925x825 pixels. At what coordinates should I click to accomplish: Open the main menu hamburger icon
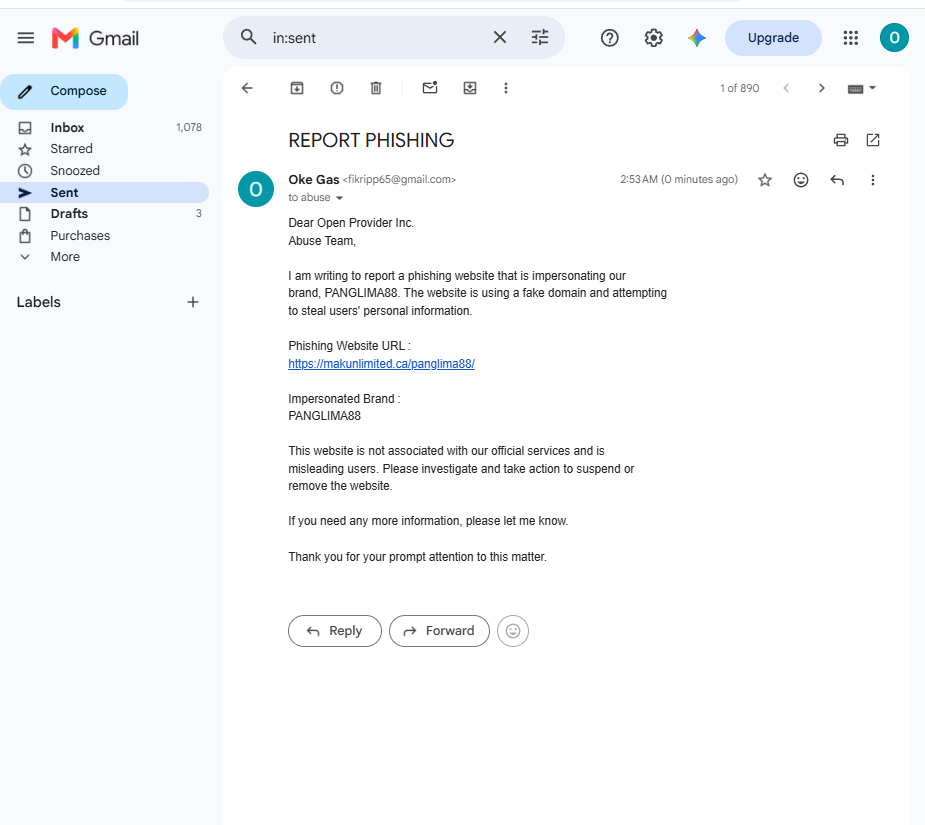[25, 38]
